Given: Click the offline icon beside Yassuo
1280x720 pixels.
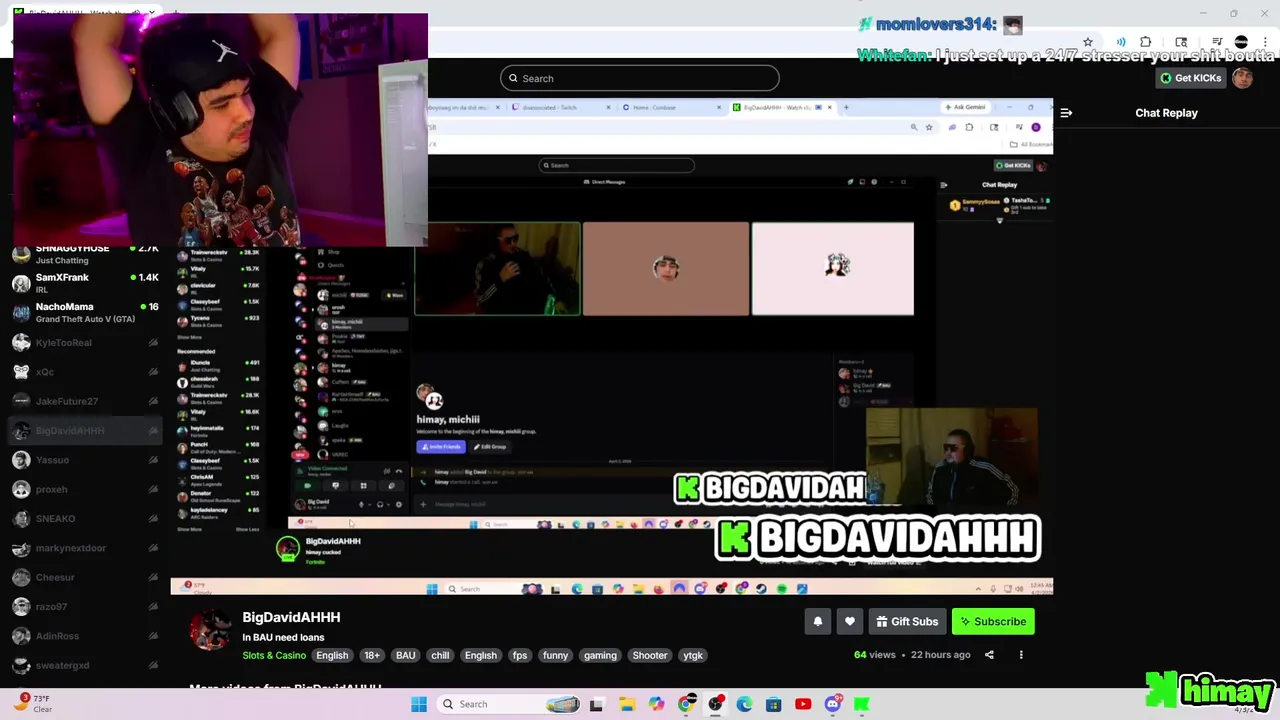Looking at the screenshot, I should point(153,460).
